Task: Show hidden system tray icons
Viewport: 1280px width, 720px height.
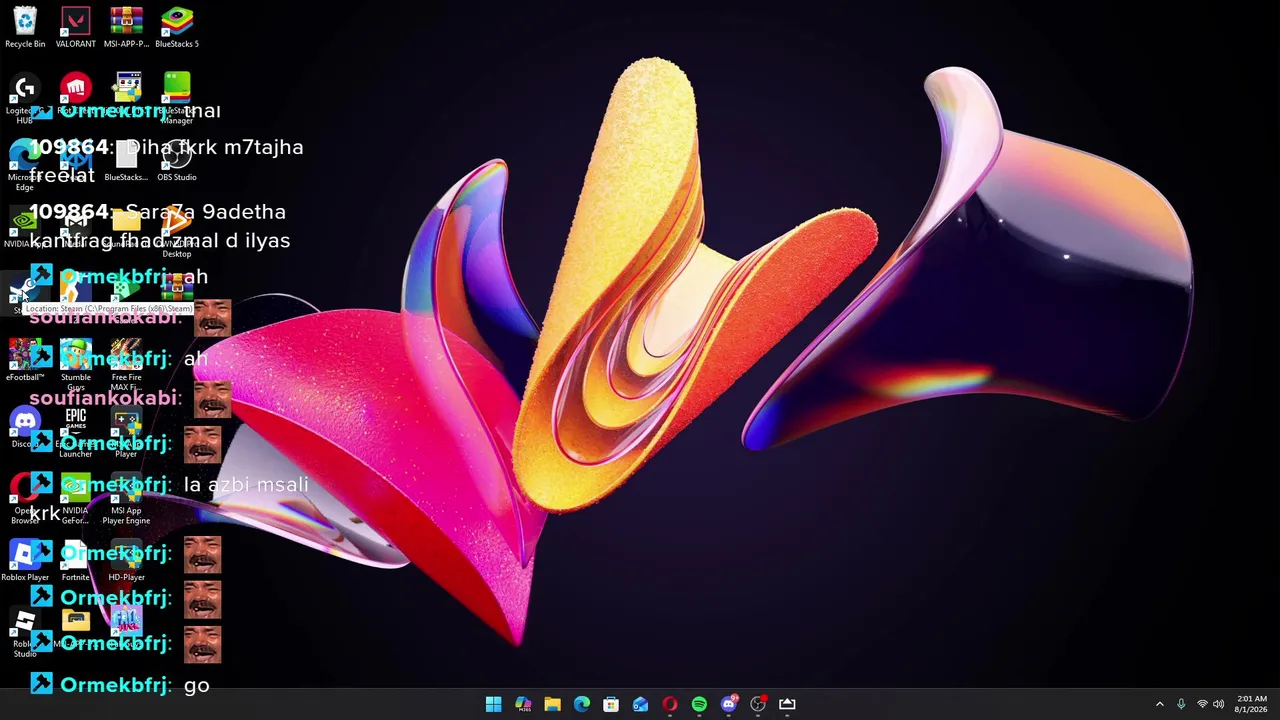Action: point(1160,704)
